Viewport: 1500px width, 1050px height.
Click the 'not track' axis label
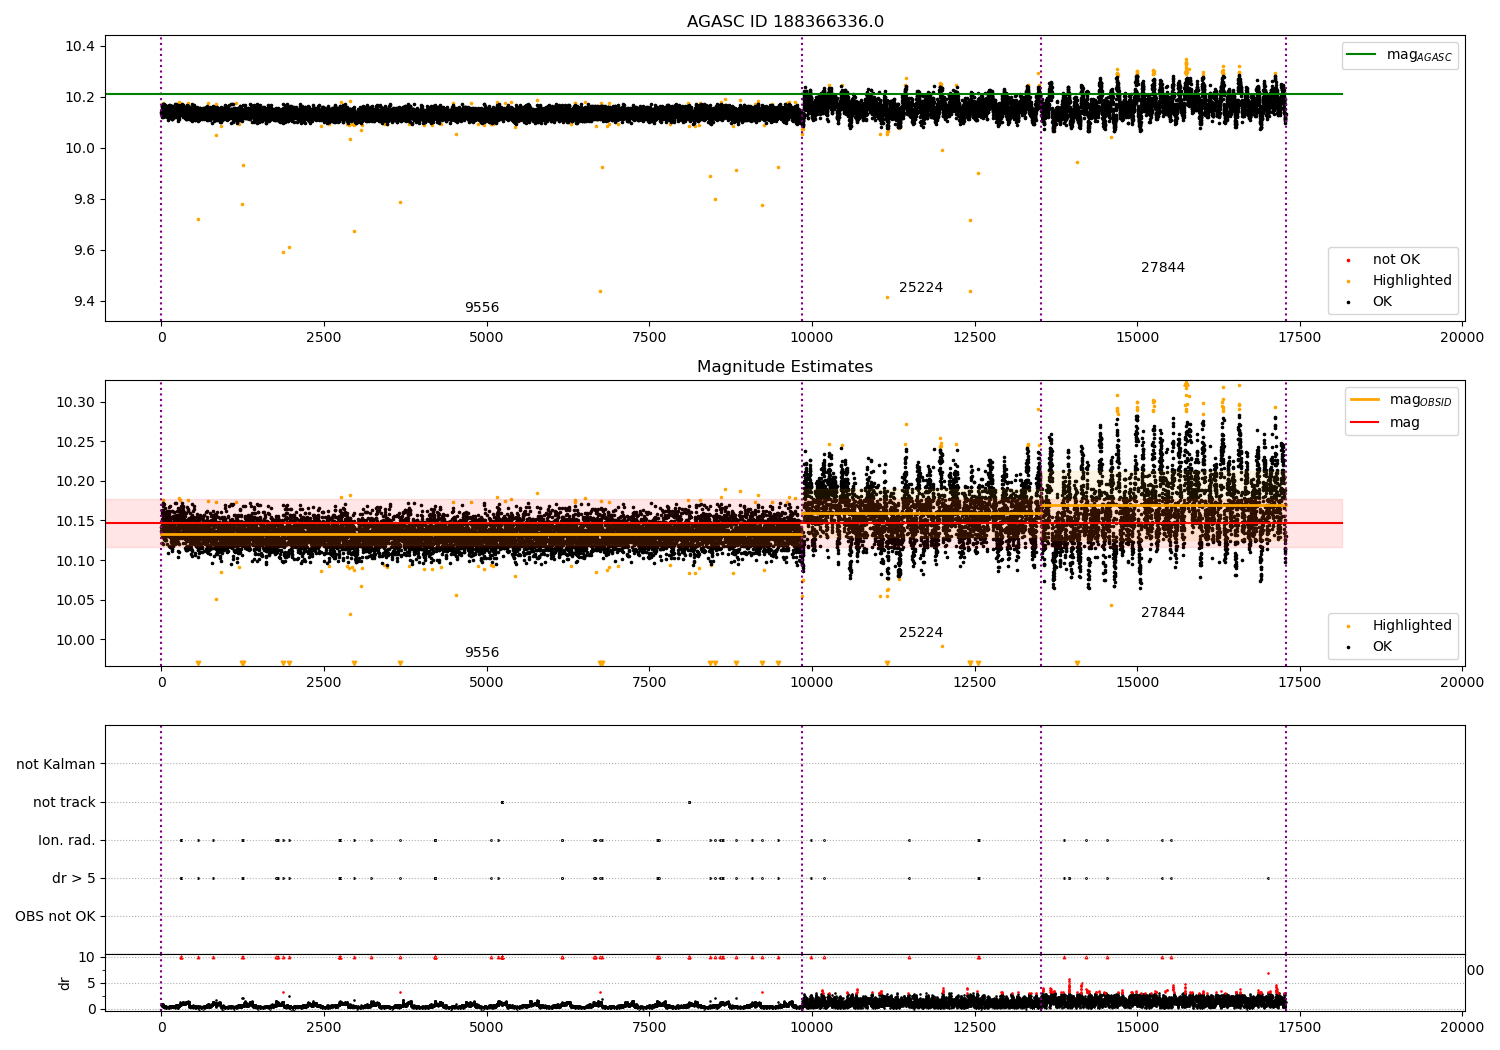(64, 803)
